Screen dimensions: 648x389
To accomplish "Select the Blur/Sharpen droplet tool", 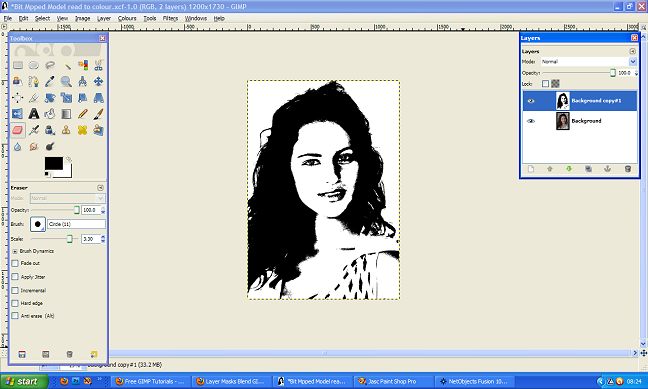I will 18,146.
